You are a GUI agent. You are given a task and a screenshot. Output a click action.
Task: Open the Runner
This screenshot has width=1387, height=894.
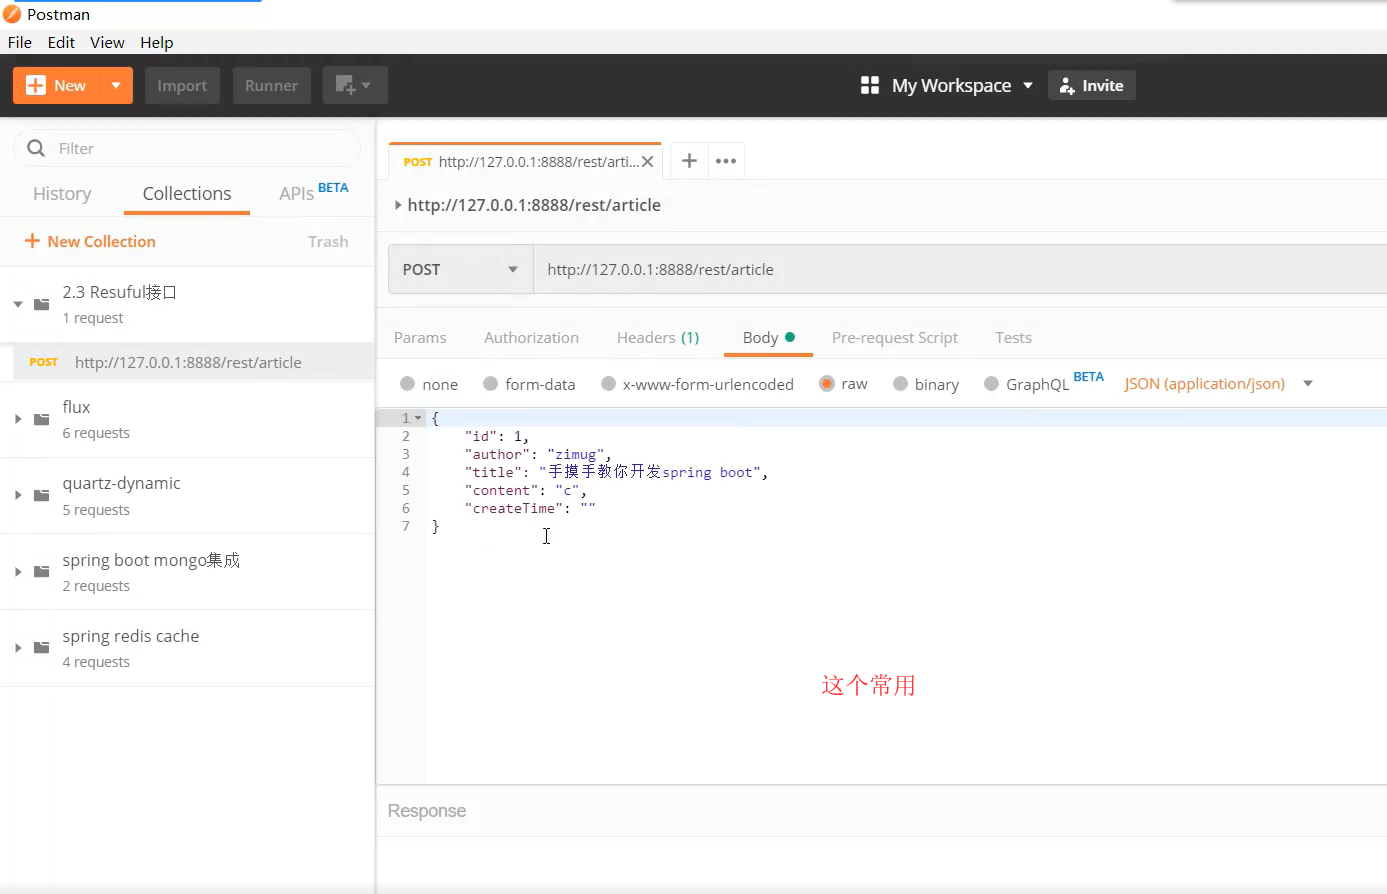(272, 86)
